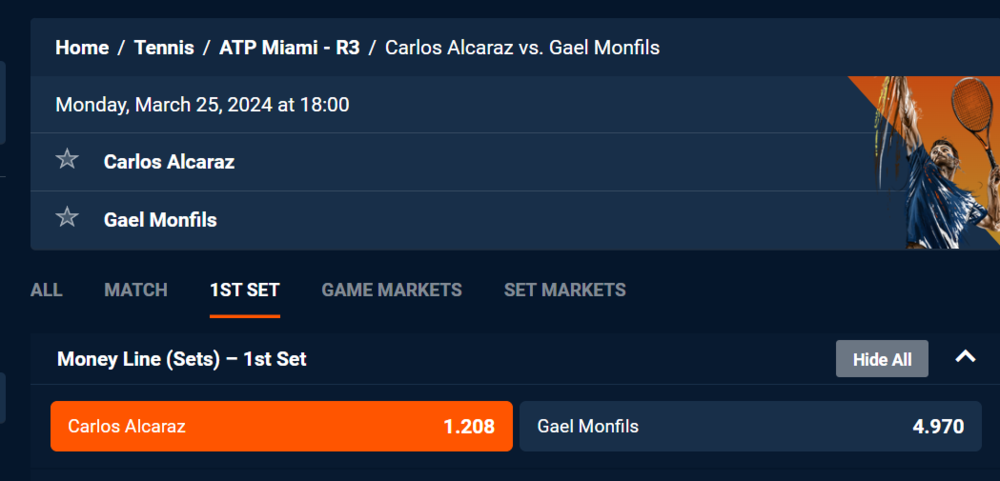Click the match date Monday, March 25, 2024

pos(202,104)
